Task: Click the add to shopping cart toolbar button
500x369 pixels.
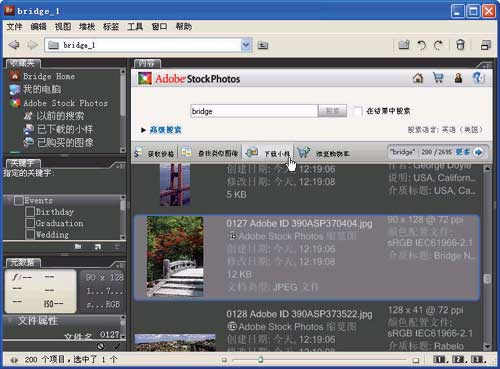Action: [x=323, y=153]
